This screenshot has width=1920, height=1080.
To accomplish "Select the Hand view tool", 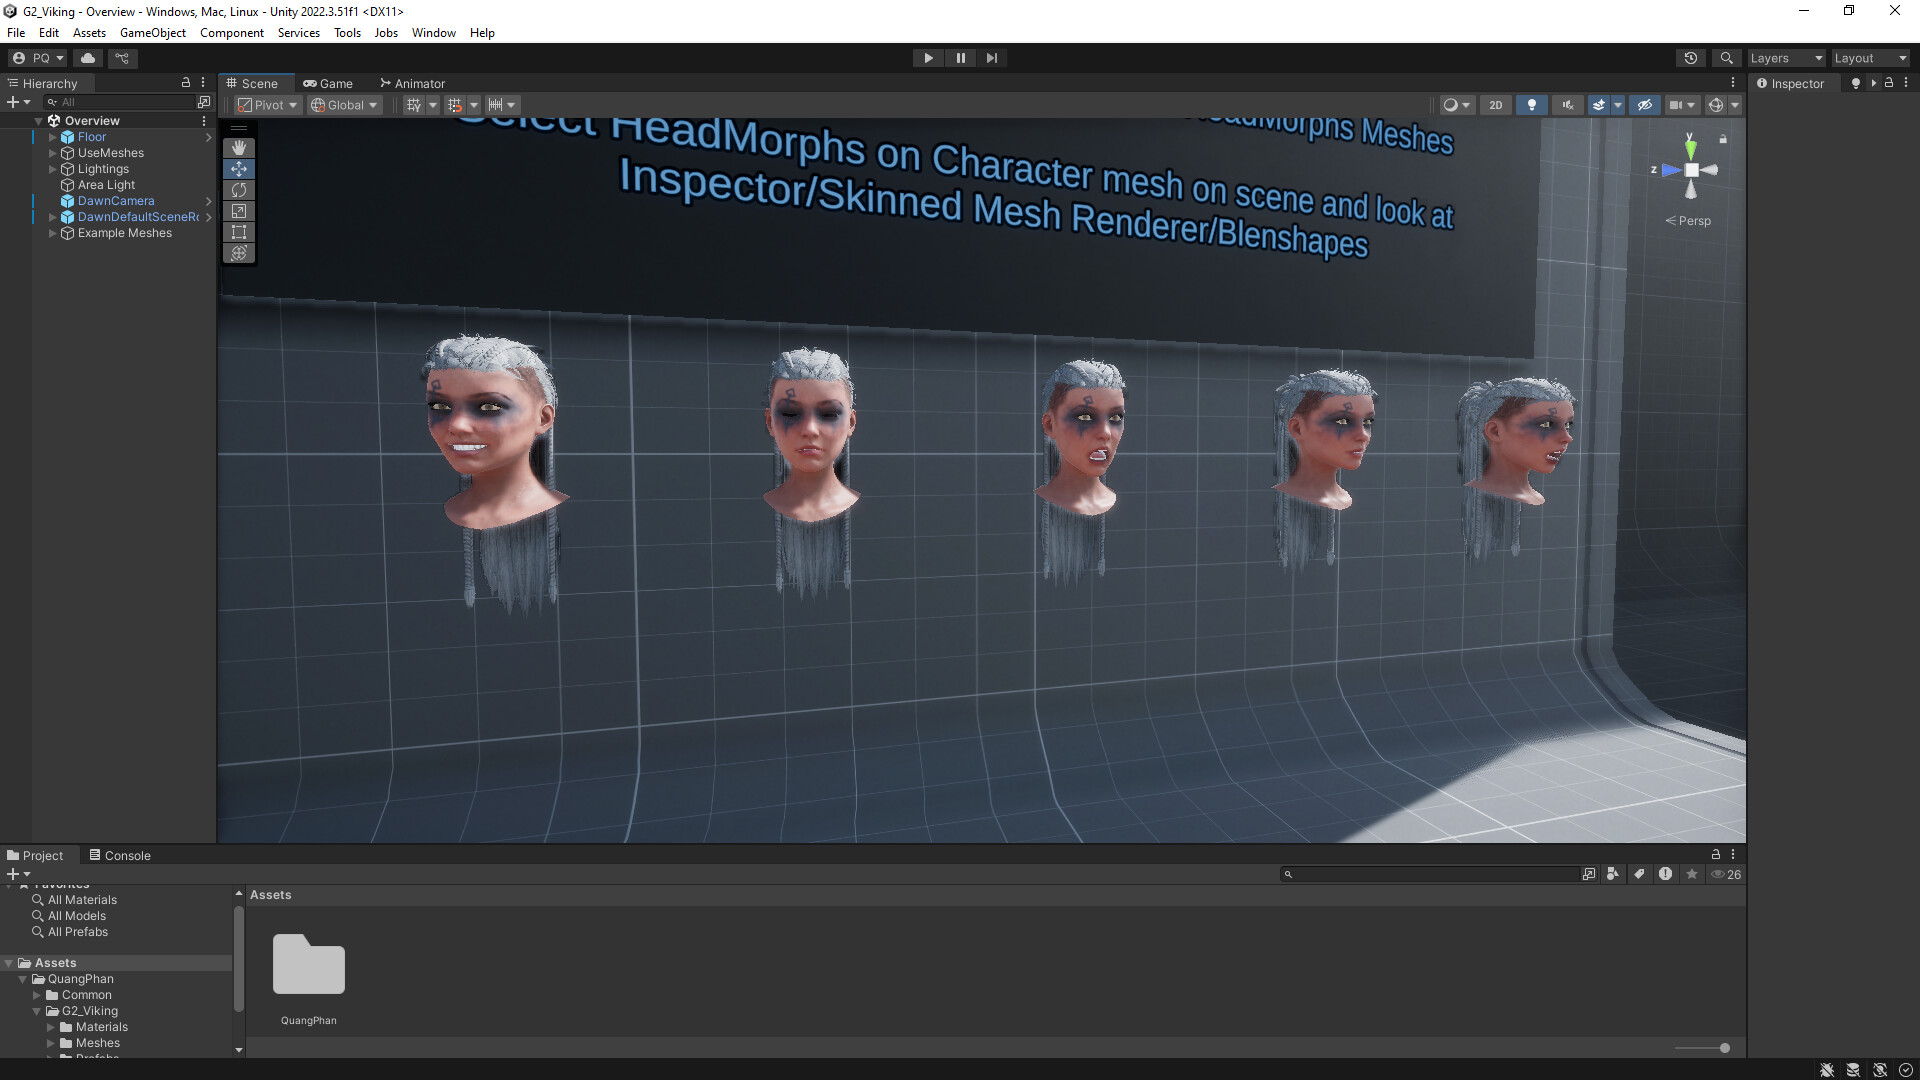I will pos(239,148).
